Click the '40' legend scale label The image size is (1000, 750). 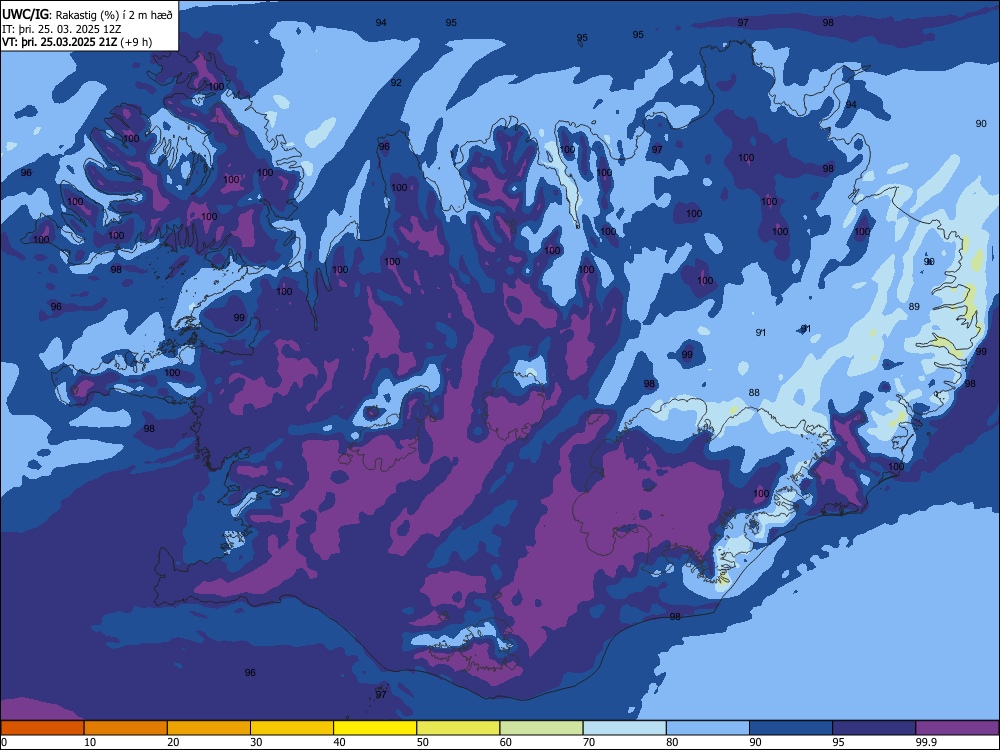[x=339, y=742]
